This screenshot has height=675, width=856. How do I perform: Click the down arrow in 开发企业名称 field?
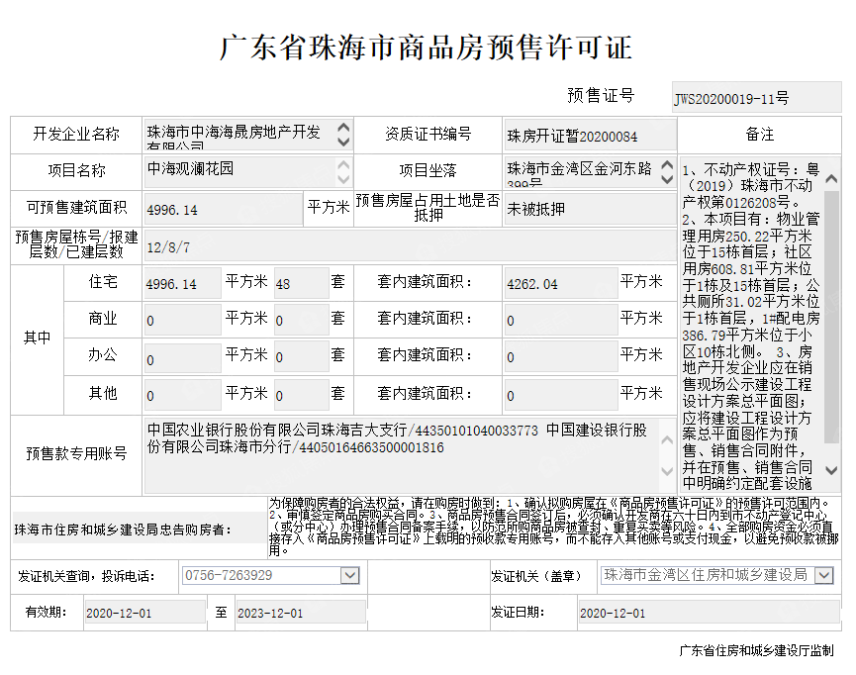[x=343, y=142]
